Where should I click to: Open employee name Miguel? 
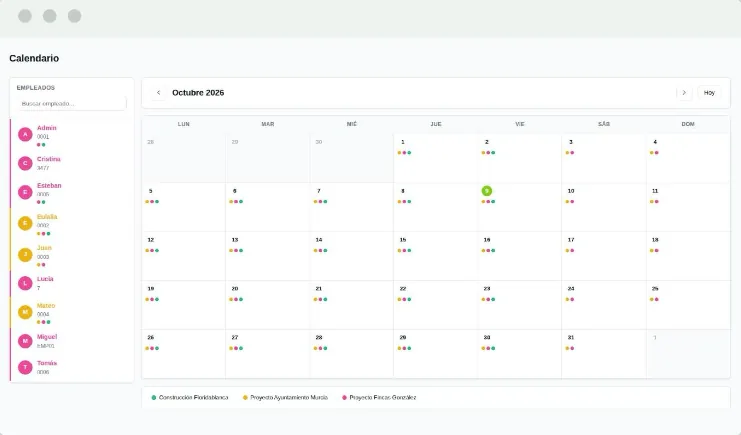pyautogui.click(x=47, y=337)
